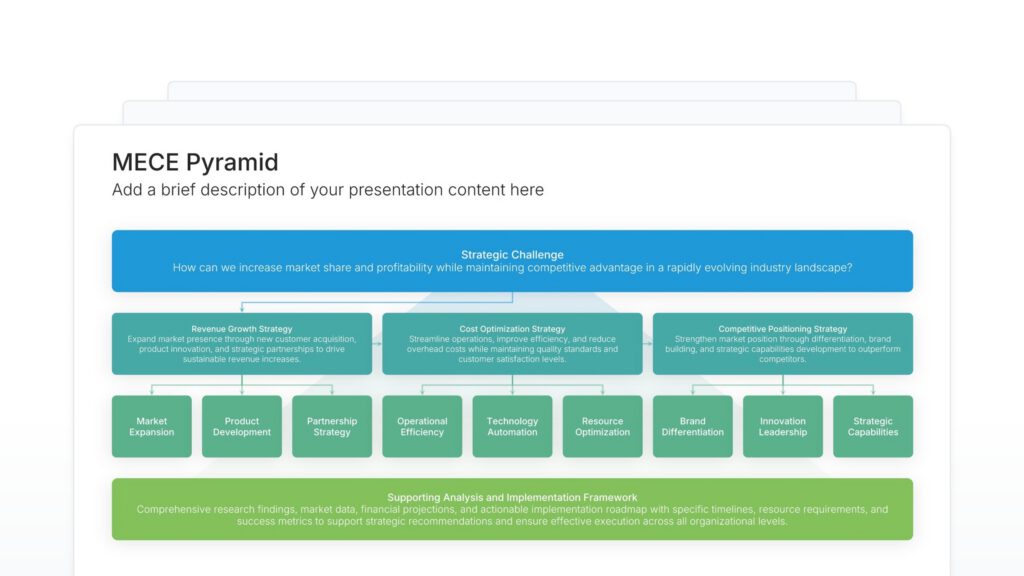Image resolution: width=1024 pixels, height=576 pixels.
Task: Click the Market Expansion box
Action: click(152, 427)
